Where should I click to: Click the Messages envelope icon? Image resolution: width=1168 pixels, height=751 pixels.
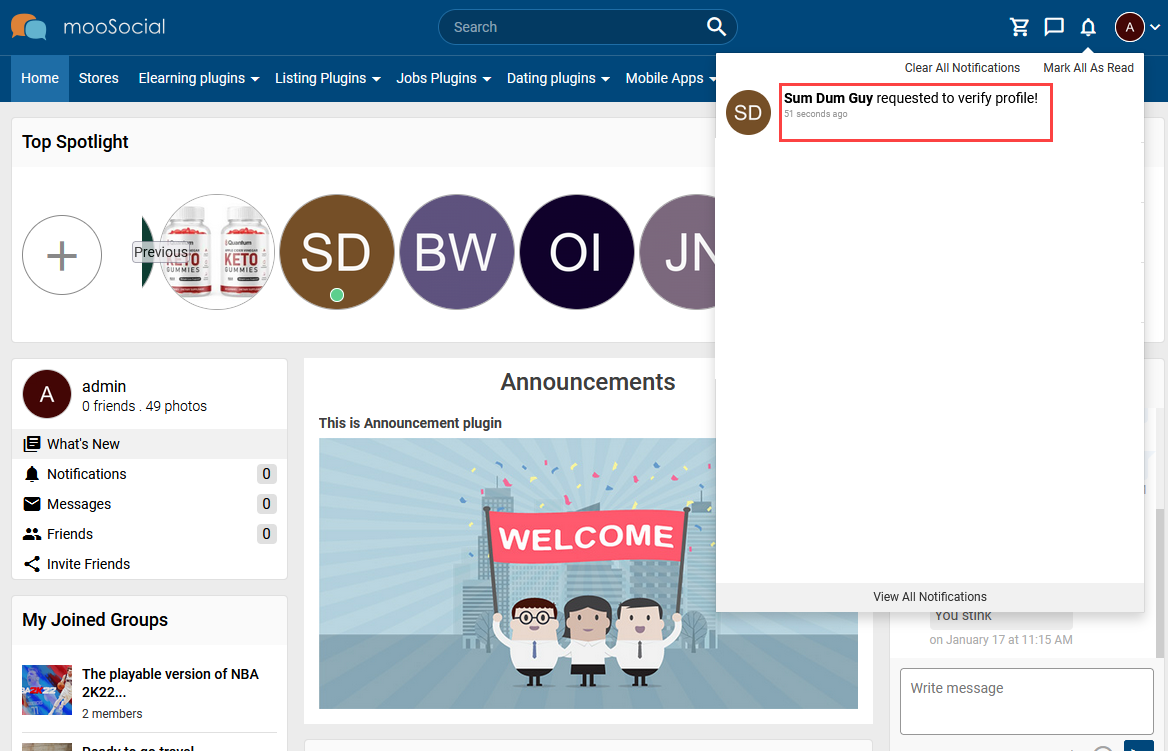coord(32,504)
